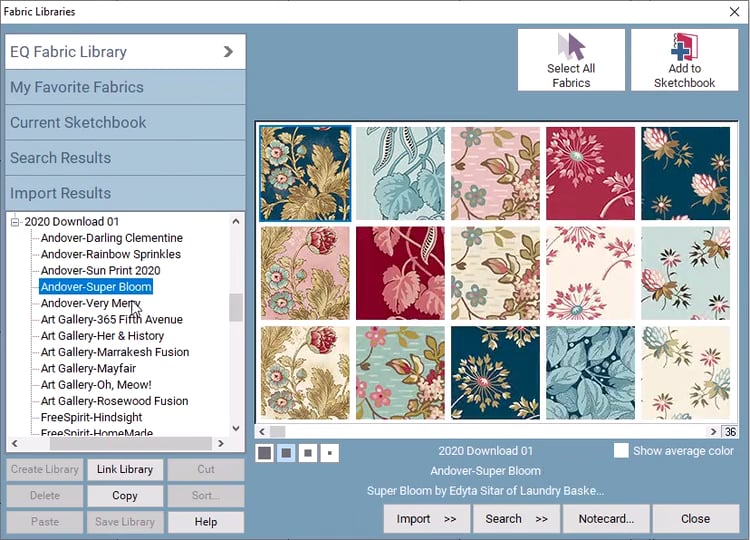Click the disabled Save Library button
The image size is (750, 540).
point(125,522)
